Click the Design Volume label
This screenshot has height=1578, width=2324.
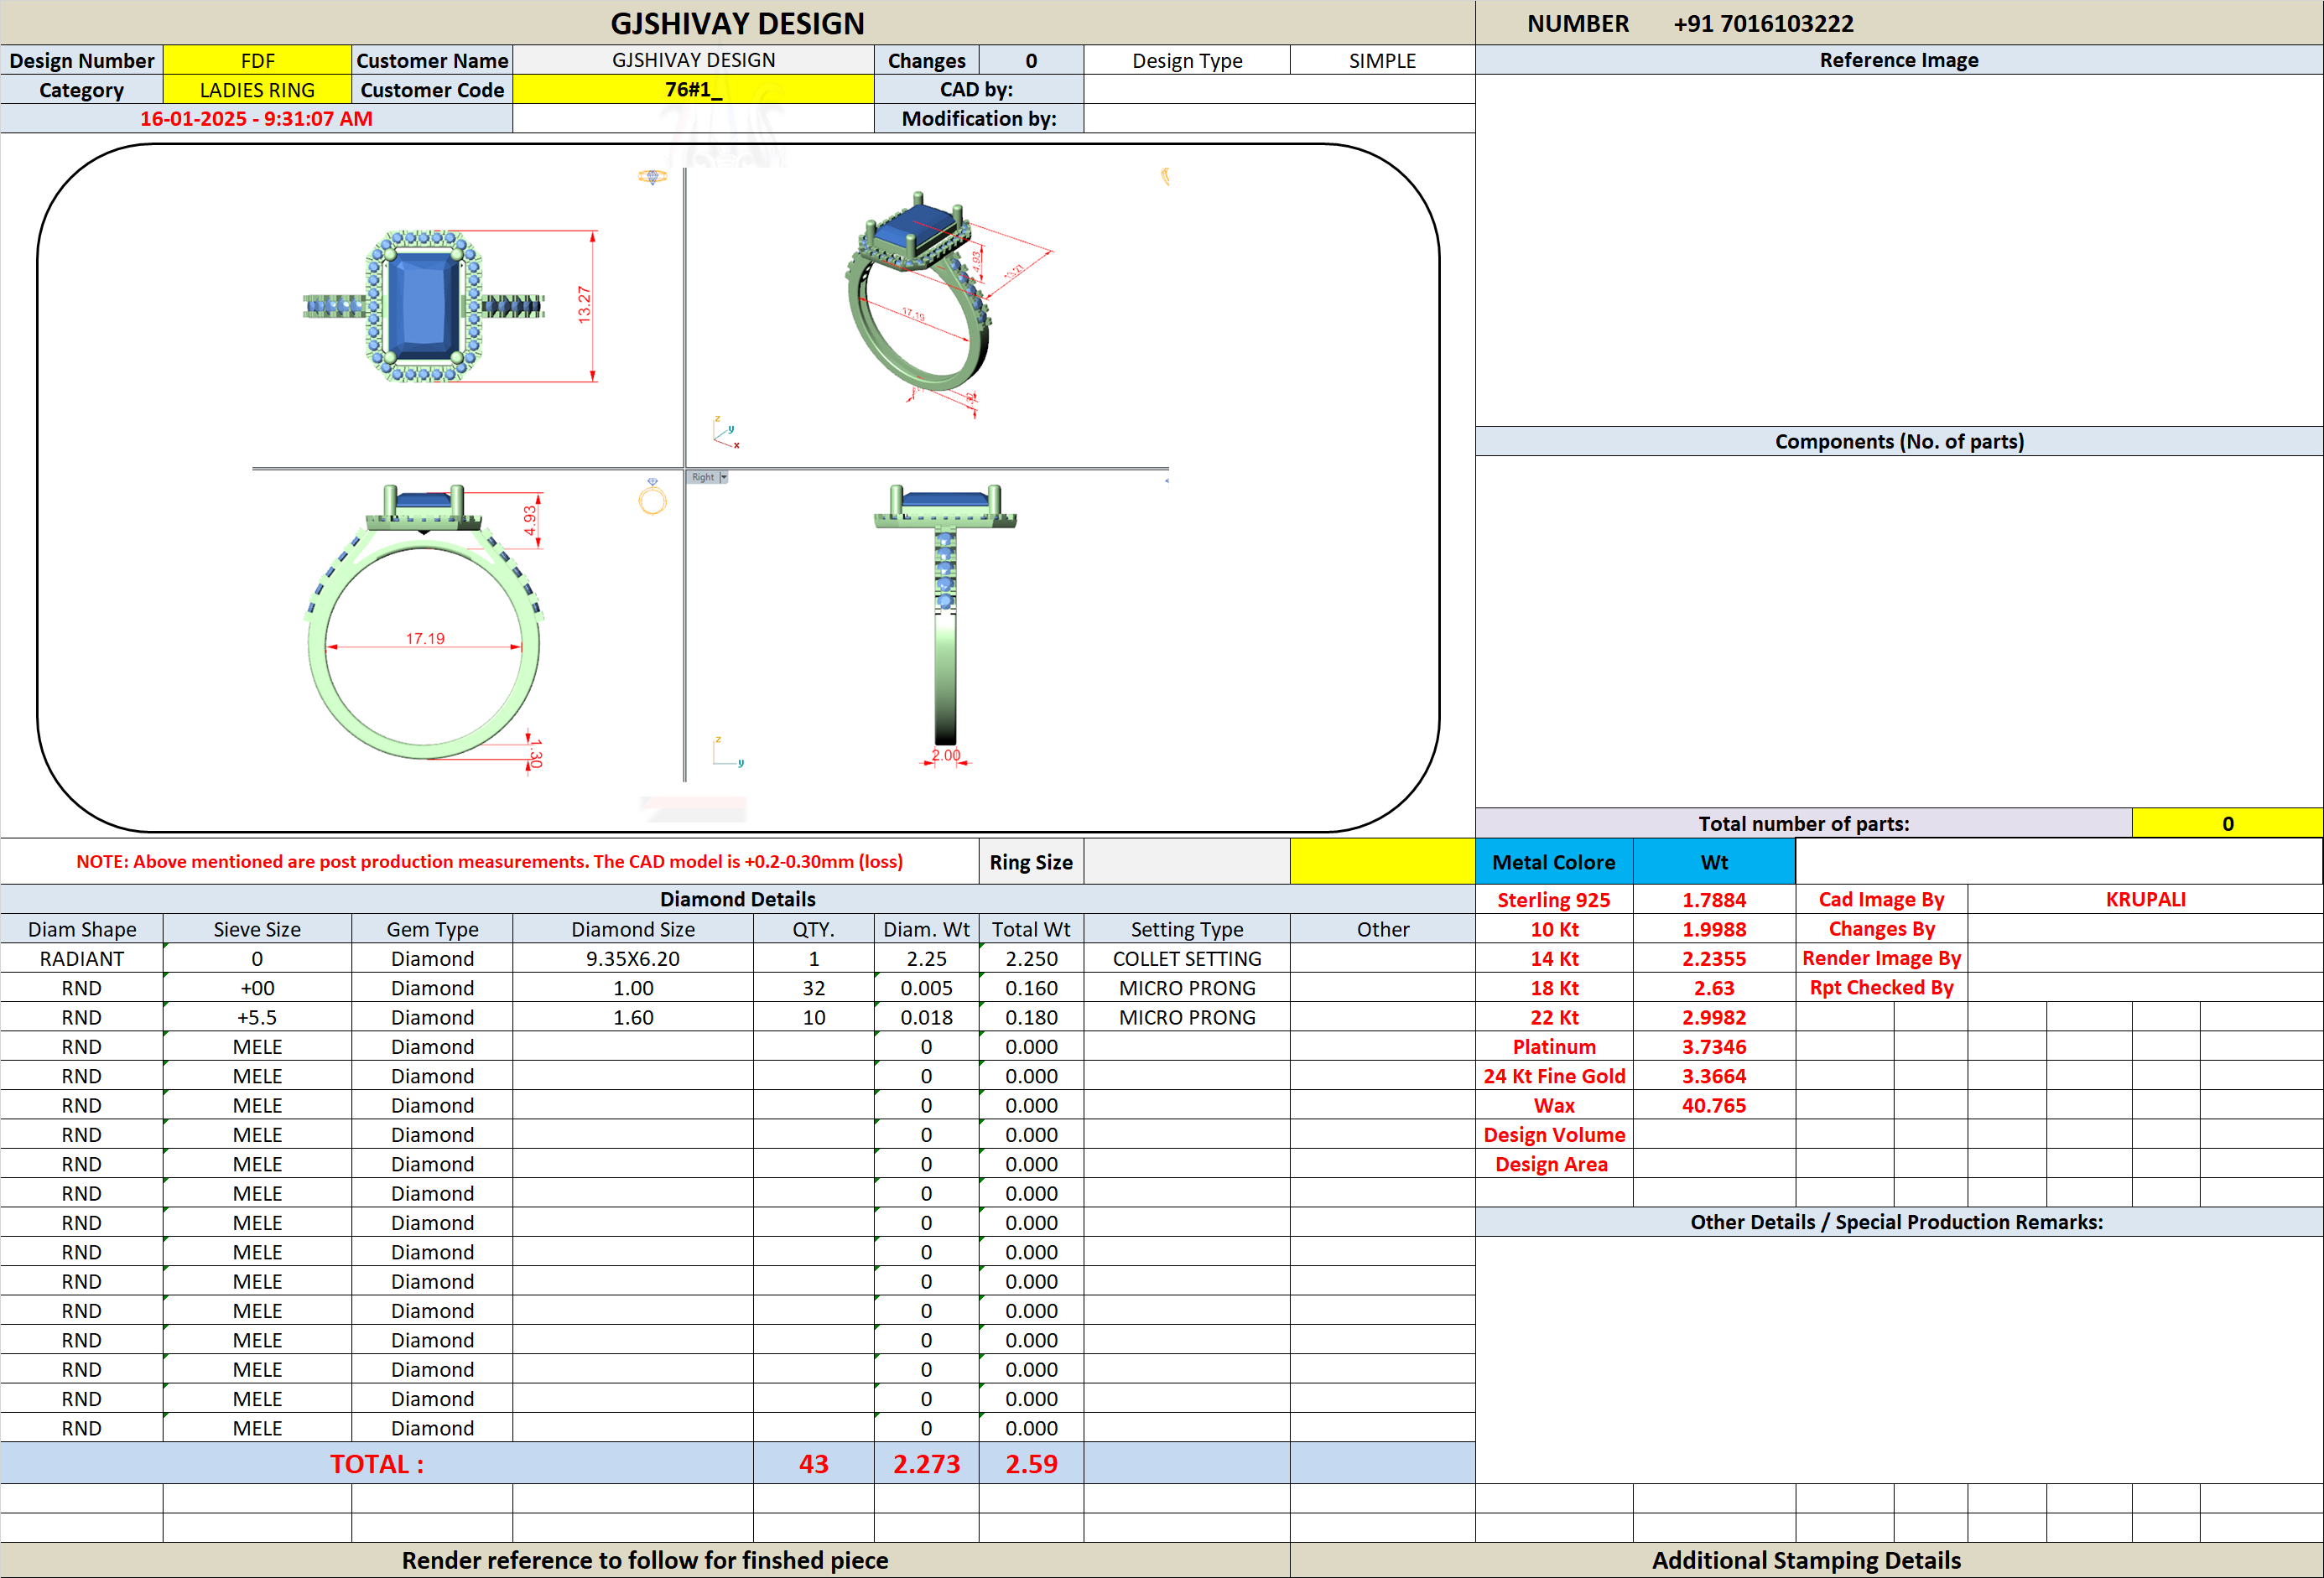1554,1135
